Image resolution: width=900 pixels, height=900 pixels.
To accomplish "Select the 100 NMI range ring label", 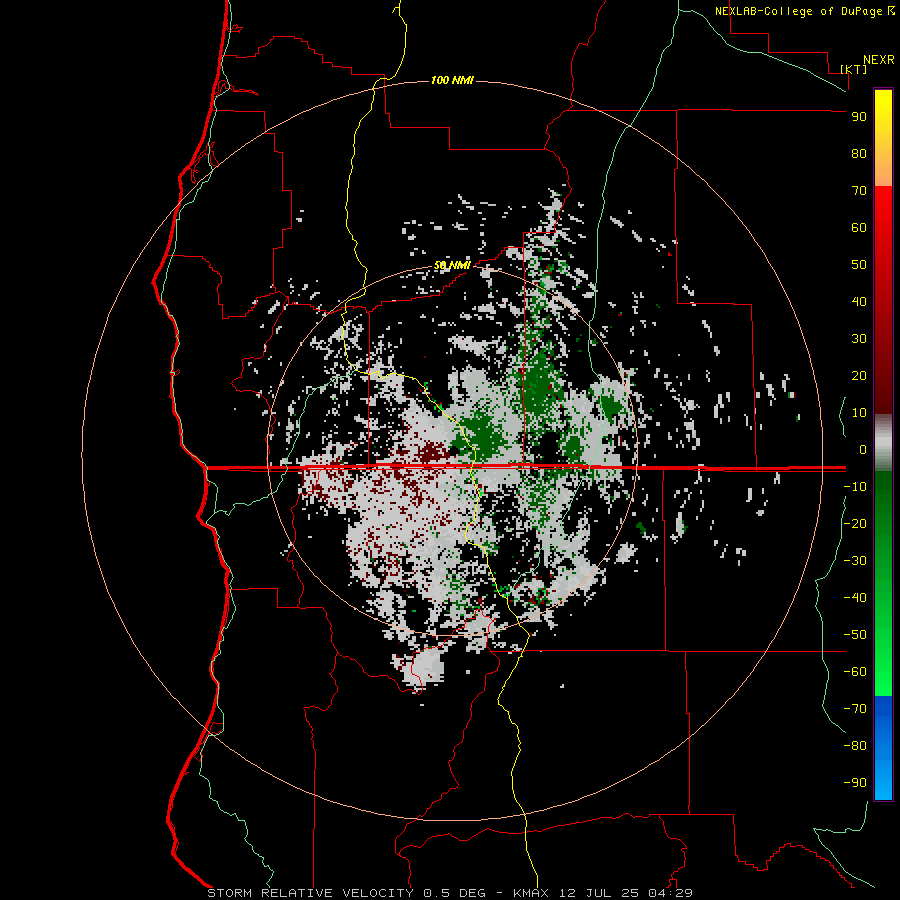I will (x=452, y=80).
